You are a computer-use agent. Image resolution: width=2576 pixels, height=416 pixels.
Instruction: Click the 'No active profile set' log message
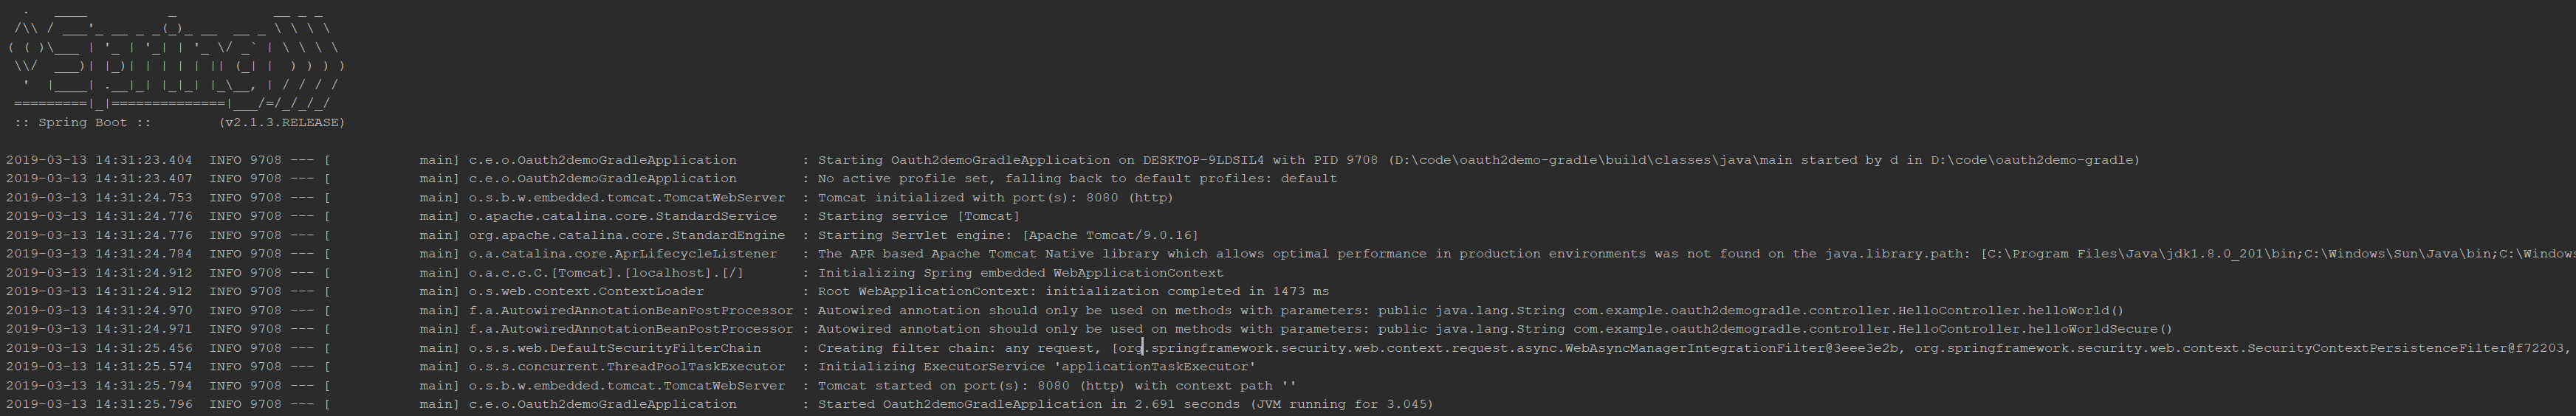point(1077,178)
